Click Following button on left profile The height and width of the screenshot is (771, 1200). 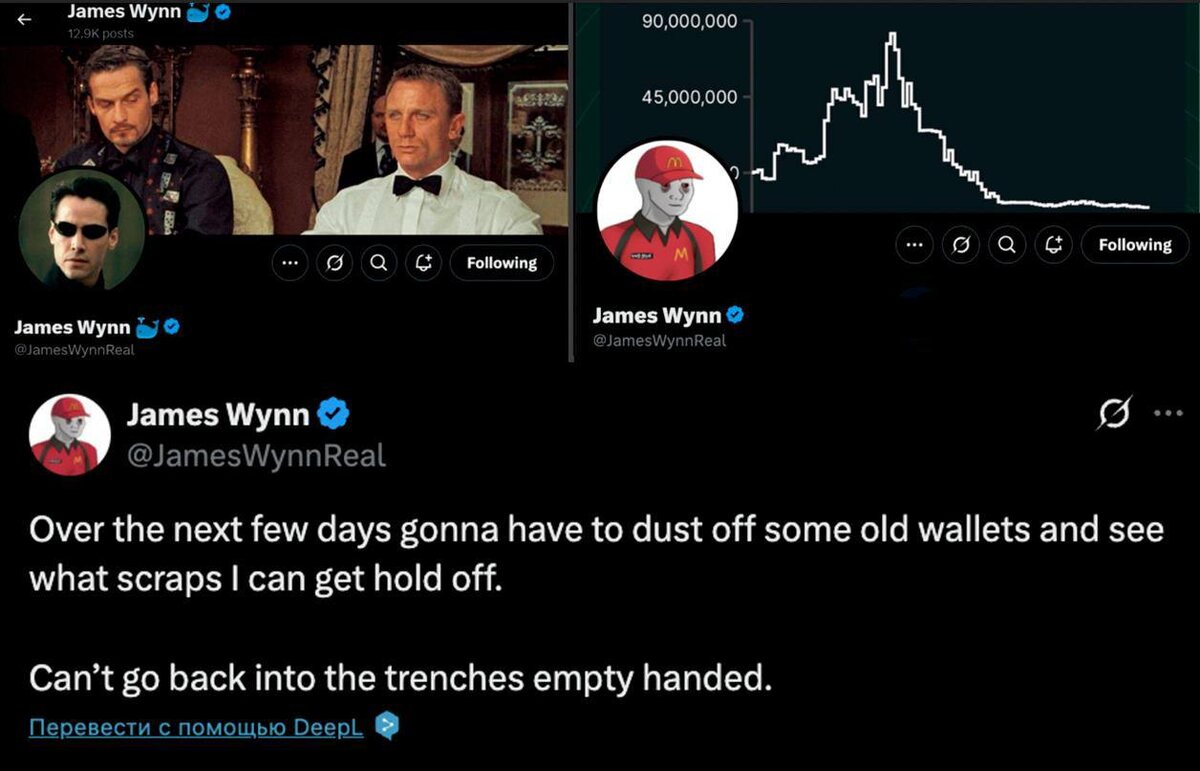click(501, 263)
